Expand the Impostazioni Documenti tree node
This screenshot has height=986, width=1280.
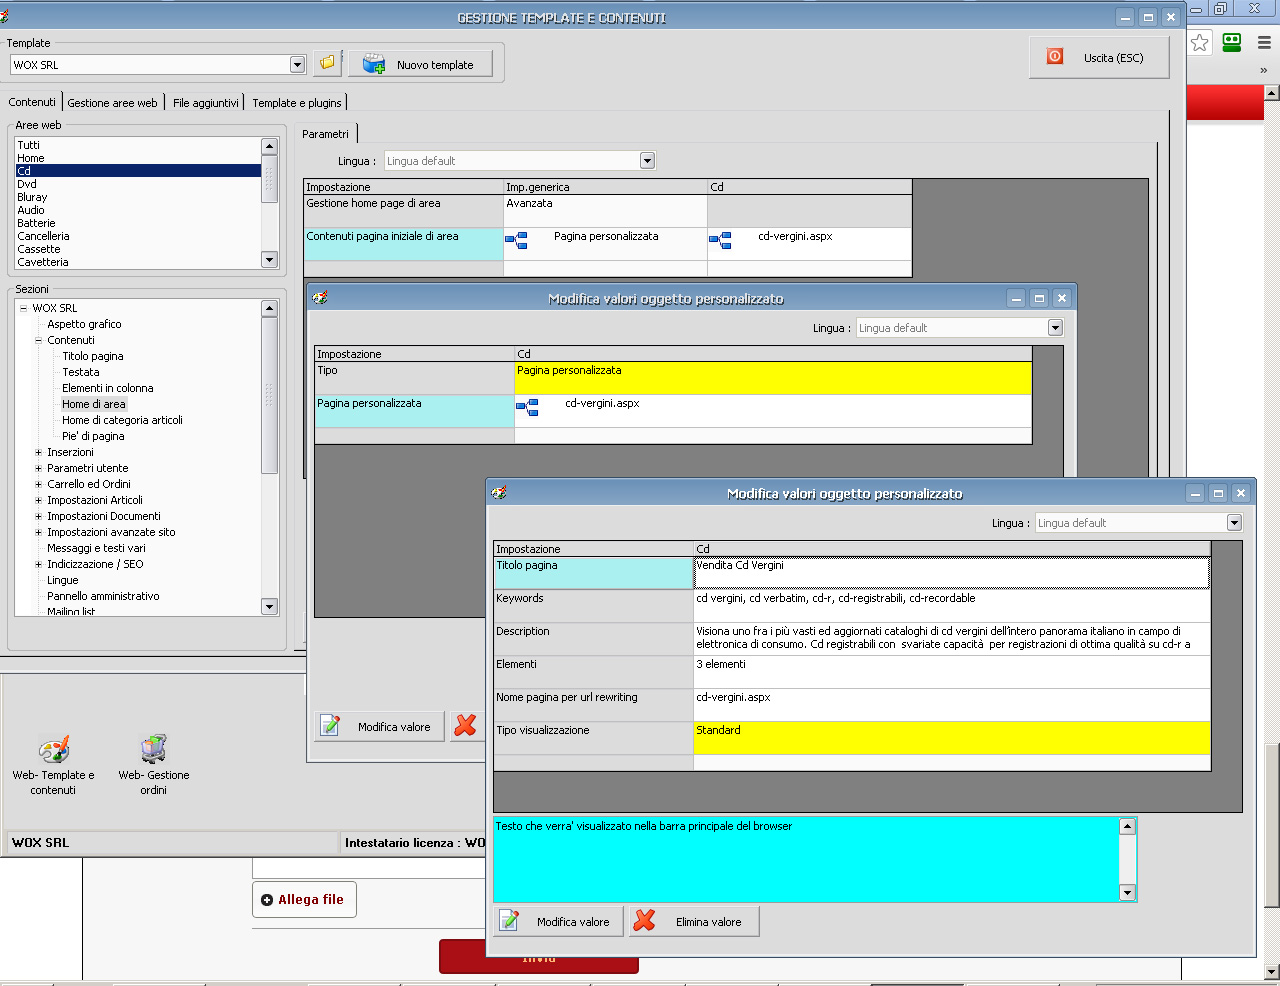[39, 516]
